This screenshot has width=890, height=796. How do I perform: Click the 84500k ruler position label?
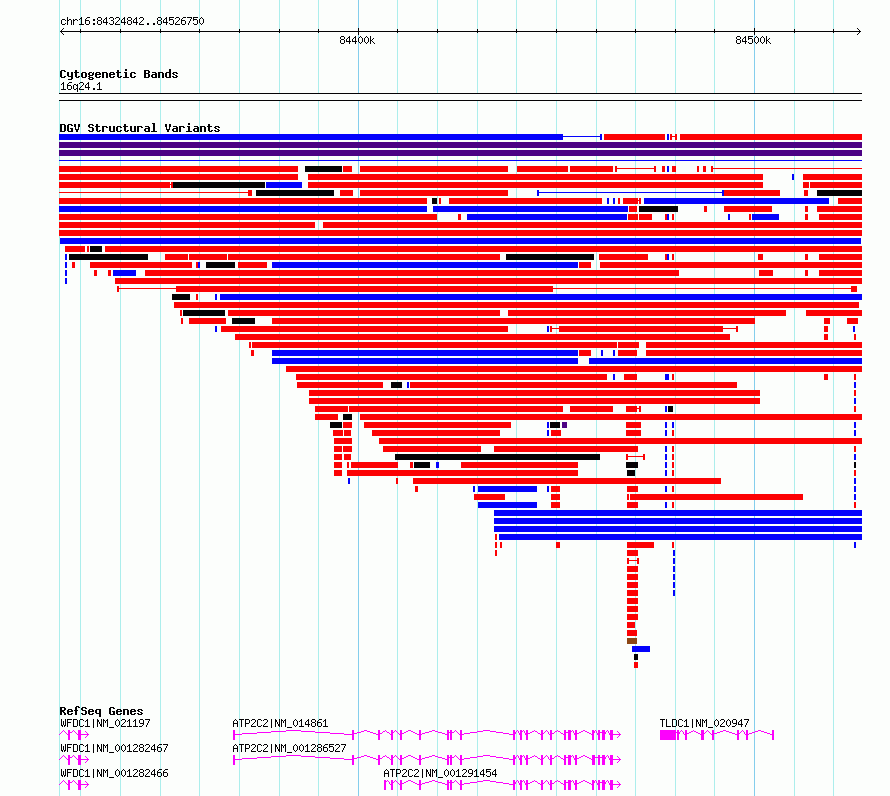tap(753, 40)
